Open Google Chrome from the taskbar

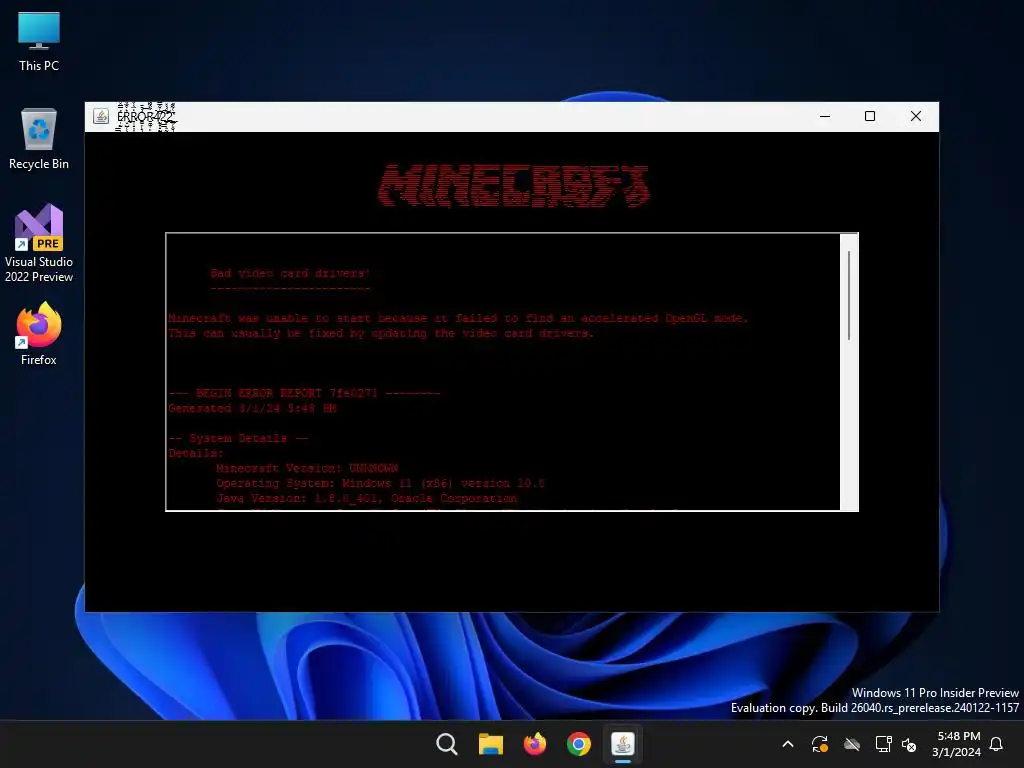(x=579, y=744)
